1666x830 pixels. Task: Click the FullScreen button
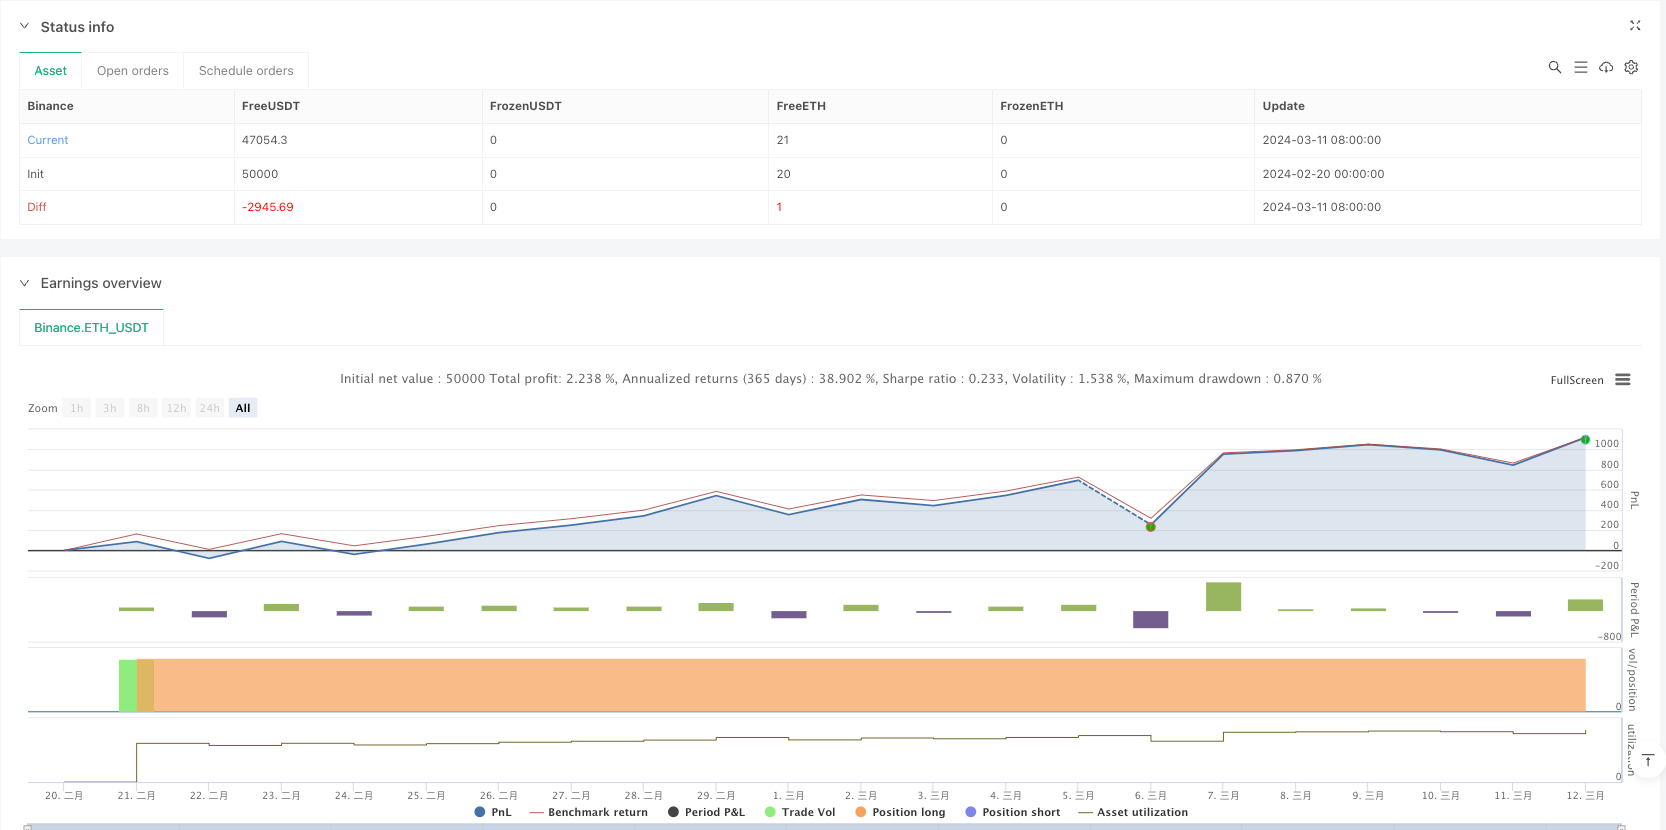pos(1576,380)
